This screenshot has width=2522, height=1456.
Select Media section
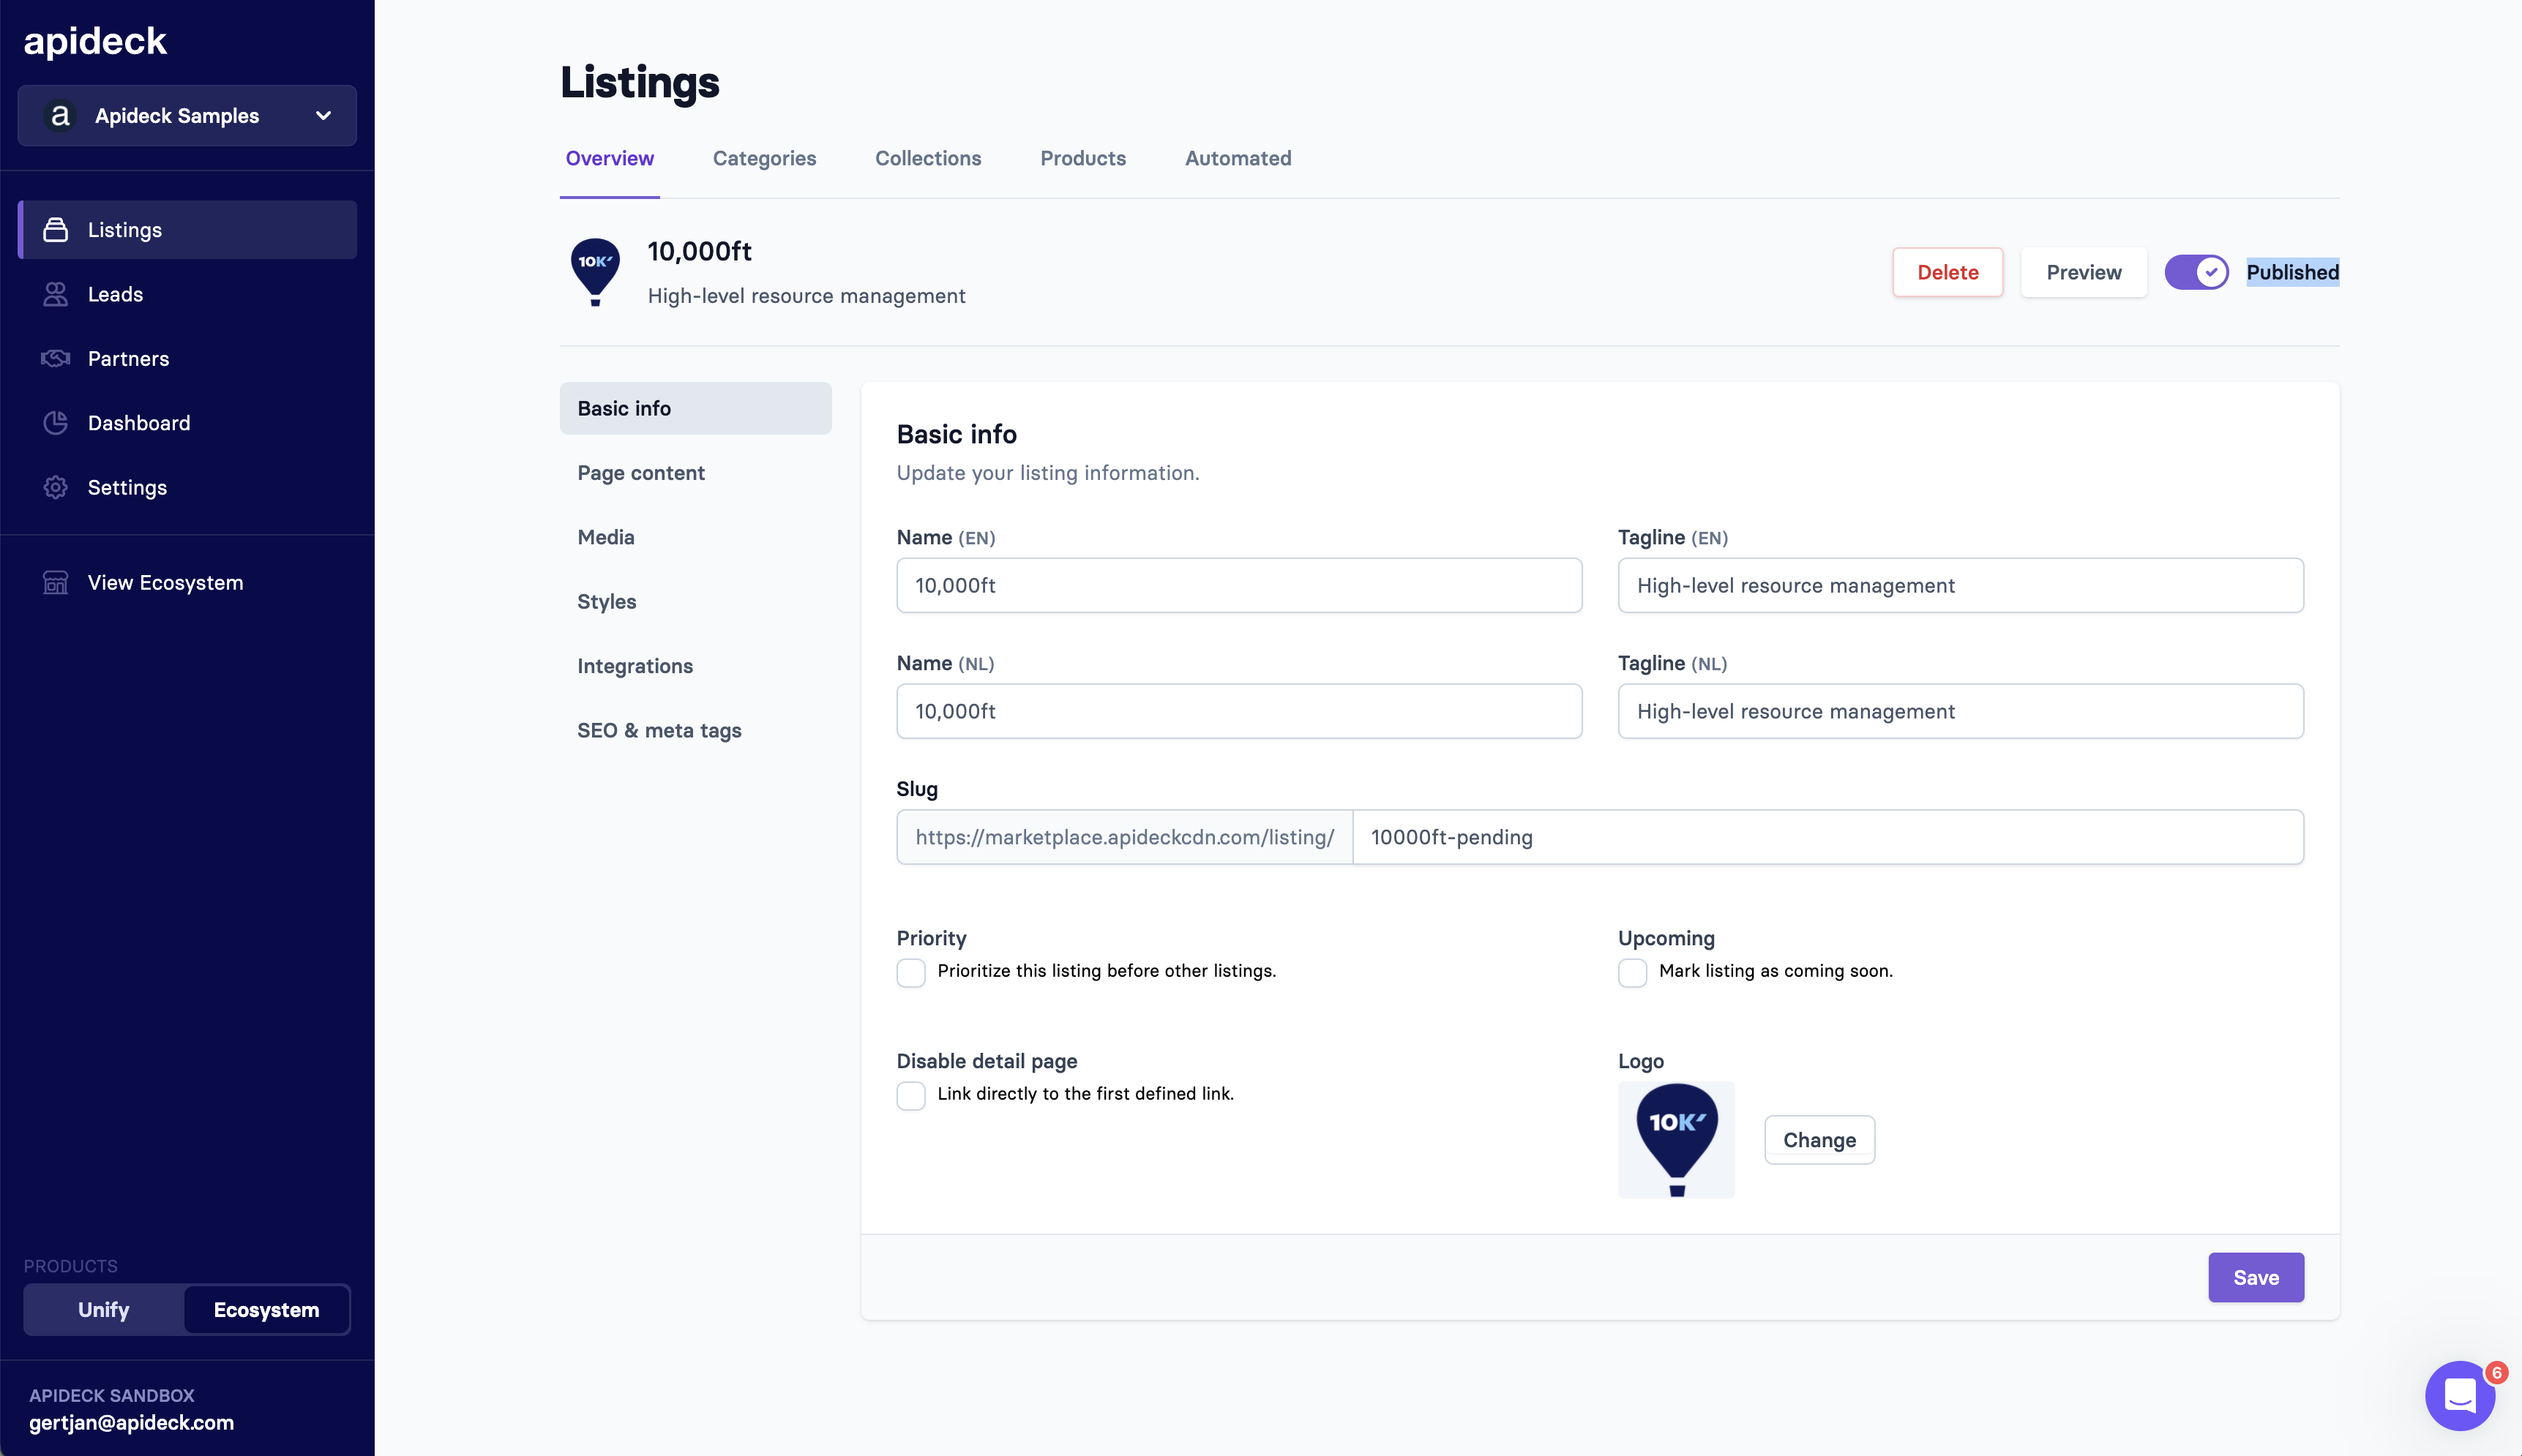[x=695, y=537]
